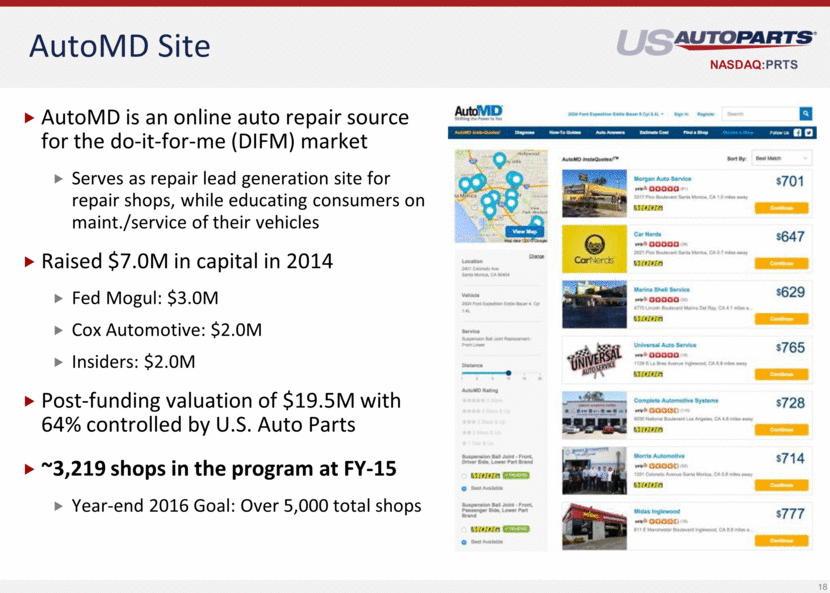Screen dimensions: 830x593
Task: Click the Universal Auto Service logo
Action: (x=594, y=360)
